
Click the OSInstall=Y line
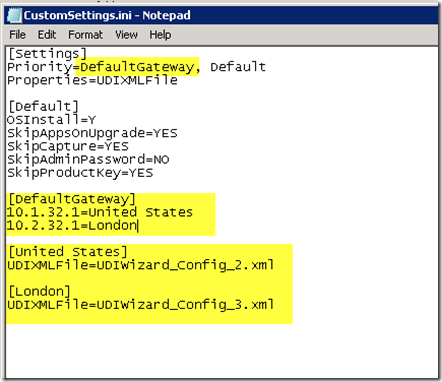pos(51,120)
